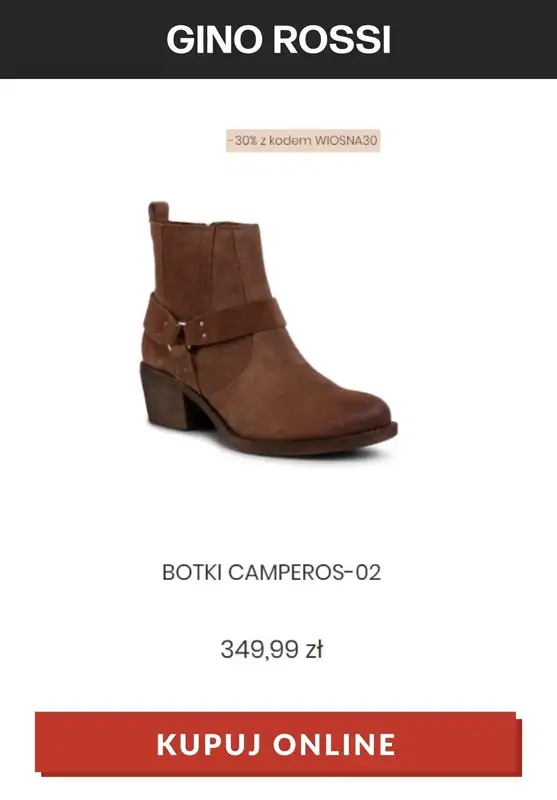Screen dimensions: 557x800
Task: Click the word KUPUJ on red button
Action: [211, 744]
